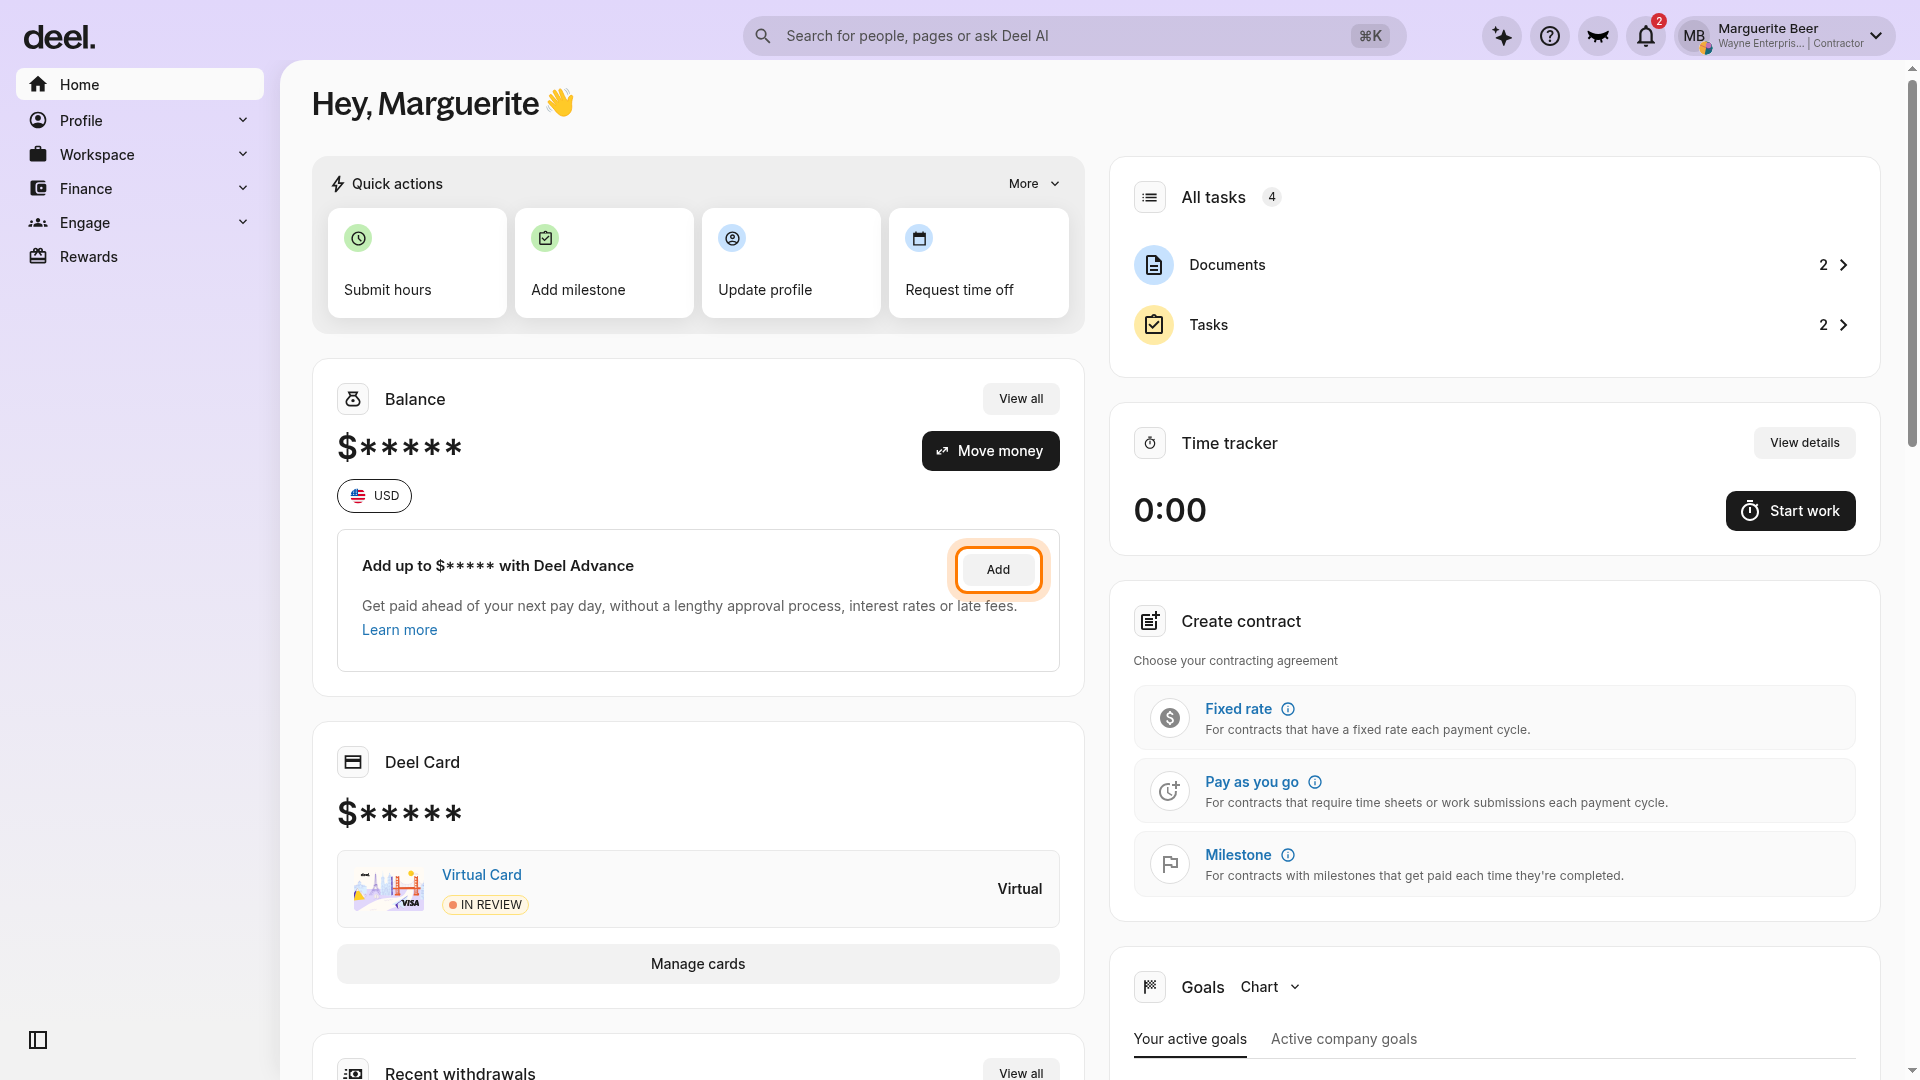Open the Virtual Card link

pos(482,875)
